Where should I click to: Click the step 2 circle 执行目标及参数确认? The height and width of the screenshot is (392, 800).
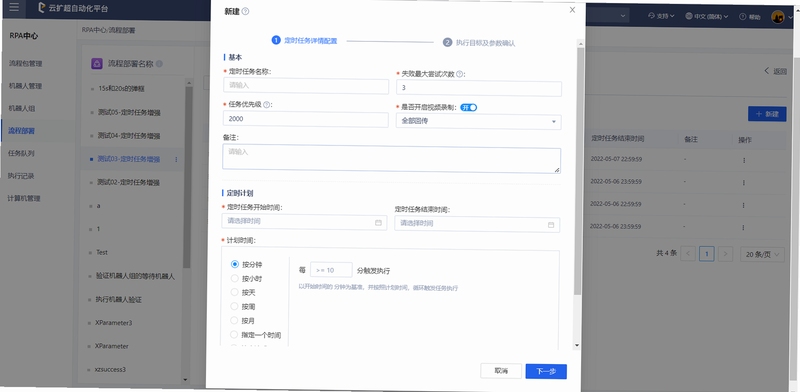[x=447, y=42]
